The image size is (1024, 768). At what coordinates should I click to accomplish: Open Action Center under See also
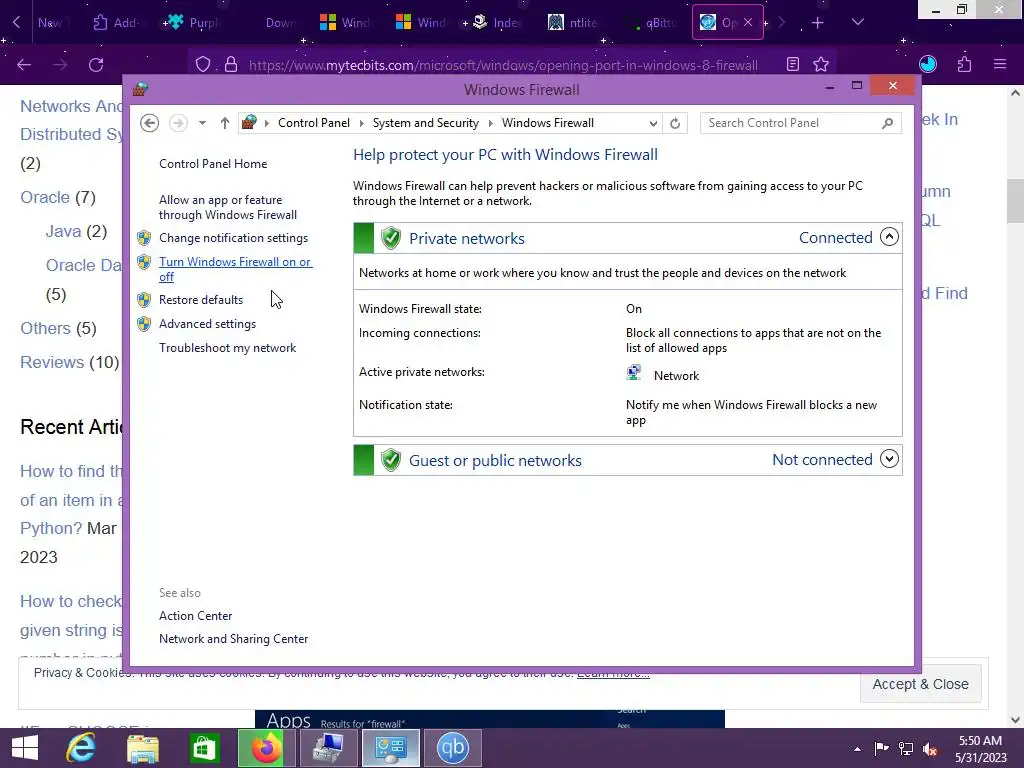(195, 616)
